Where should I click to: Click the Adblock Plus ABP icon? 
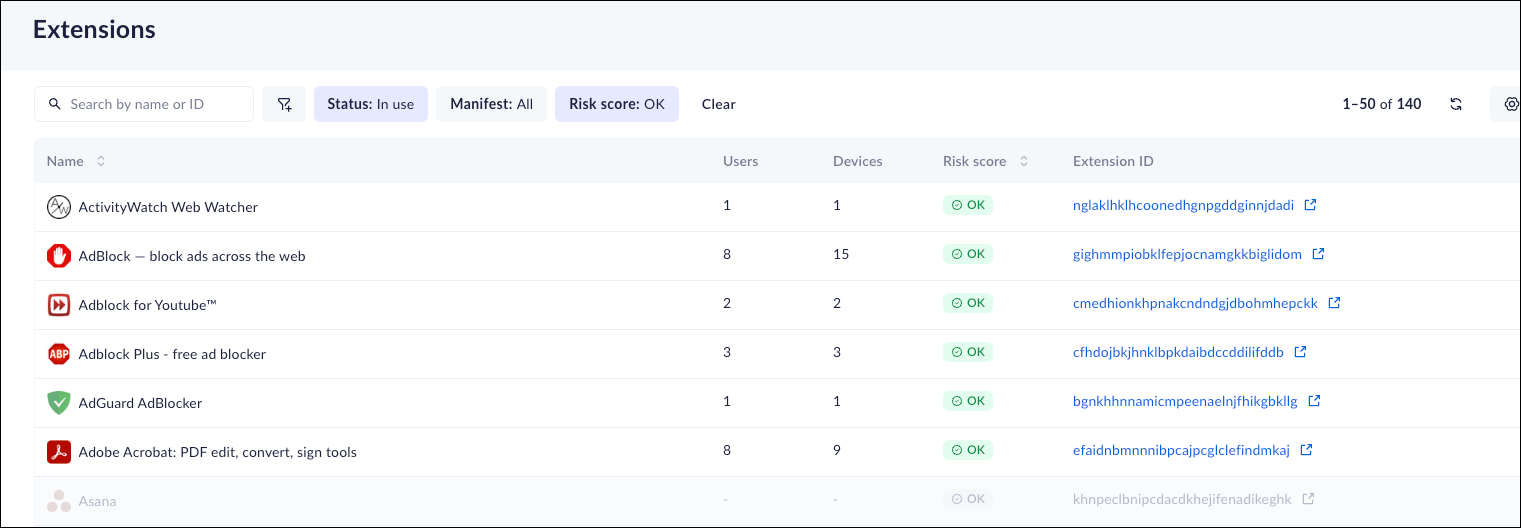[59, 354]
